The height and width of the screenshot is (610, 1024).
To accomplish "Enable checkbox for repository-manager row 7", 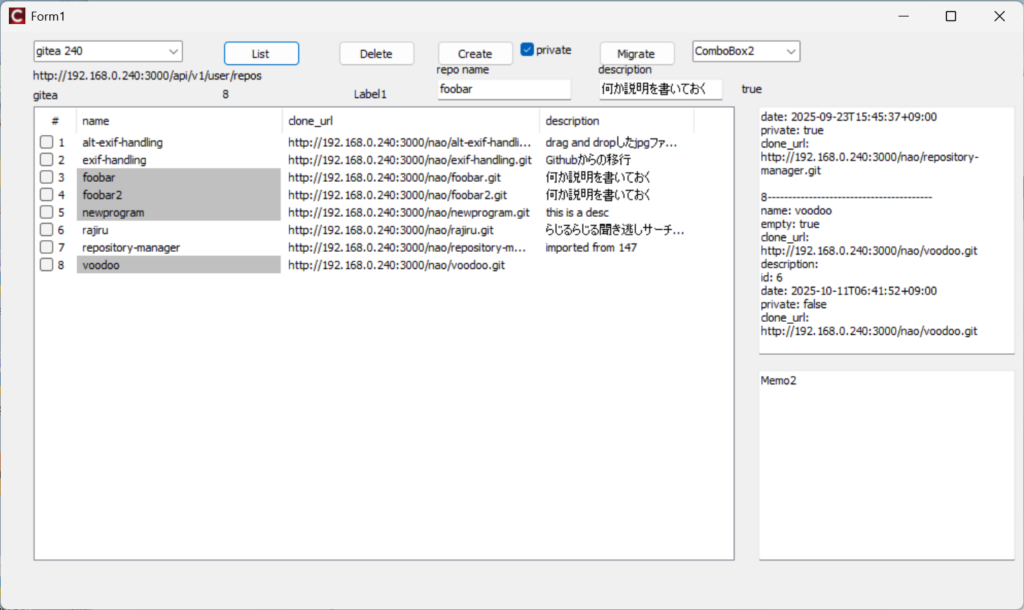I will tap(46, 248).
